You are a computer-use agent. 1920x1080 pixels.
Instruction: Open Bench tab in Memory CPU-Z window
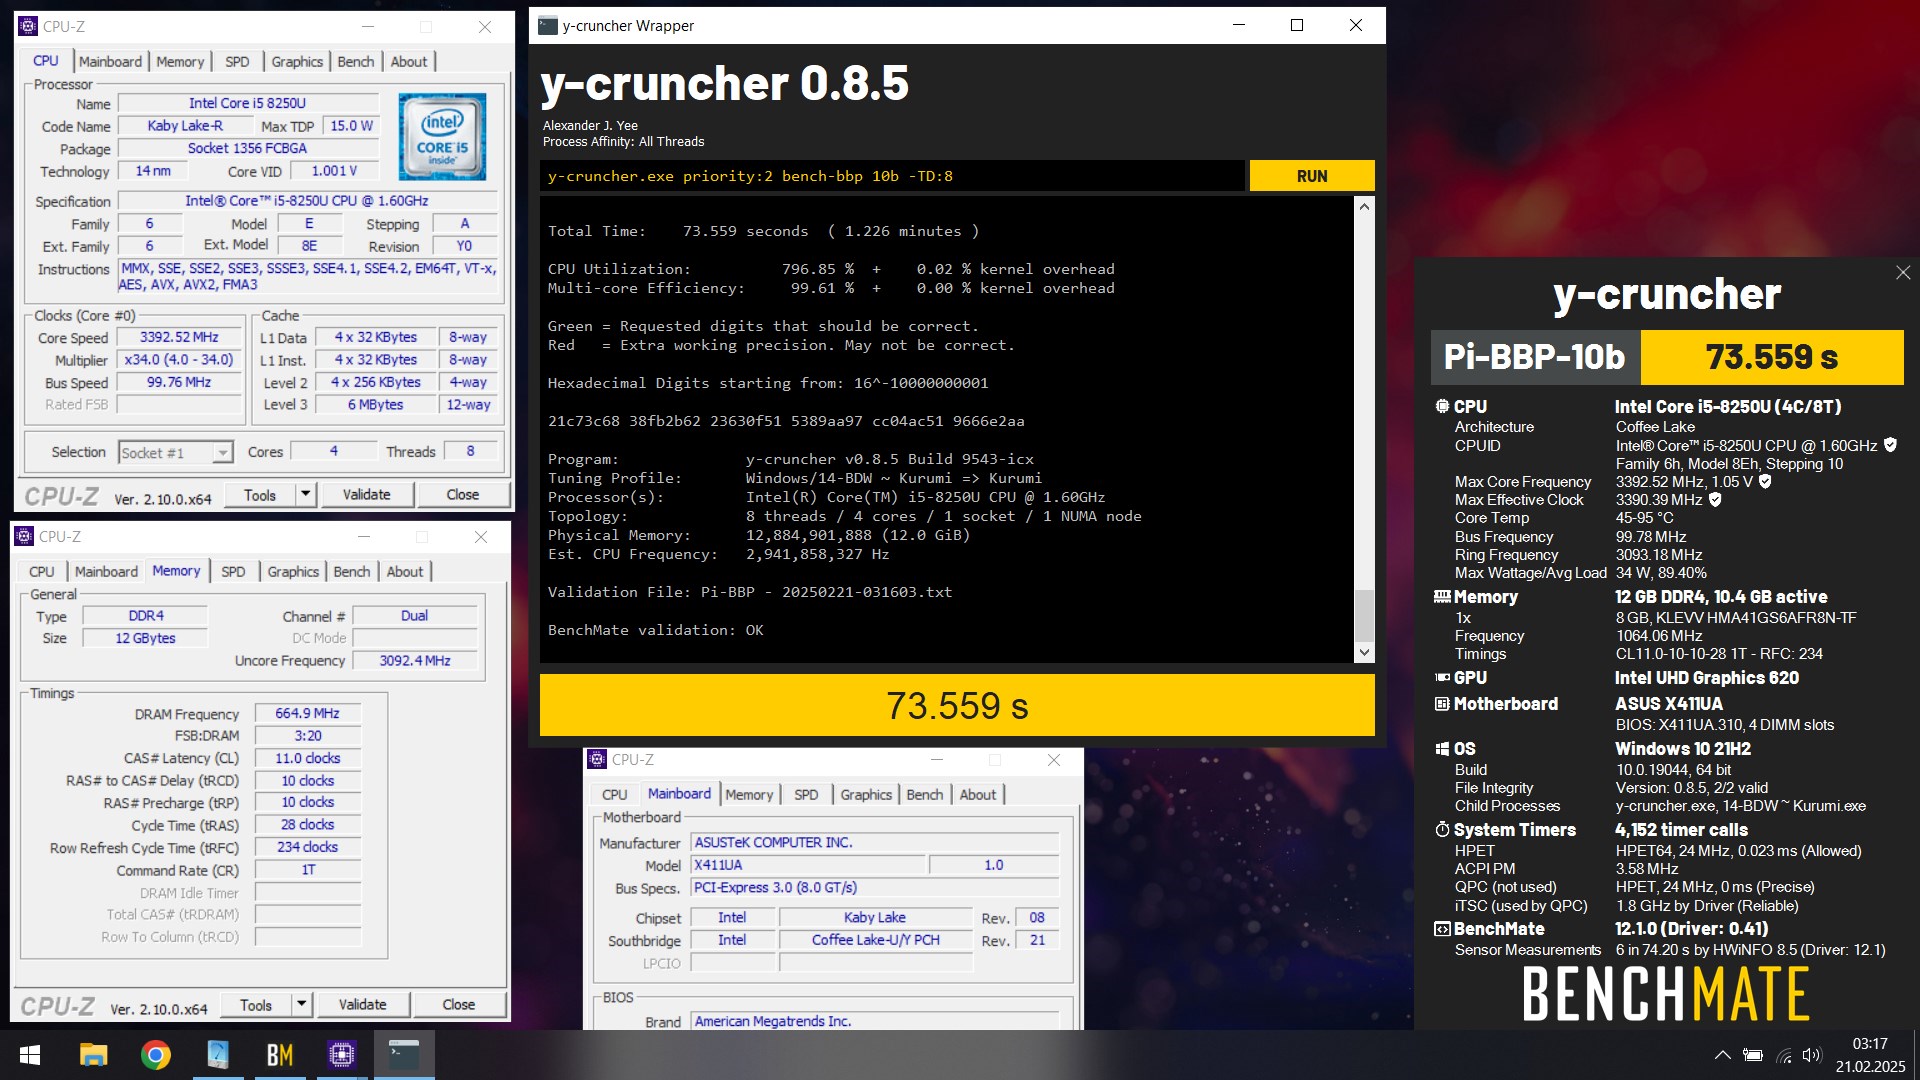[x=352, y=571]
